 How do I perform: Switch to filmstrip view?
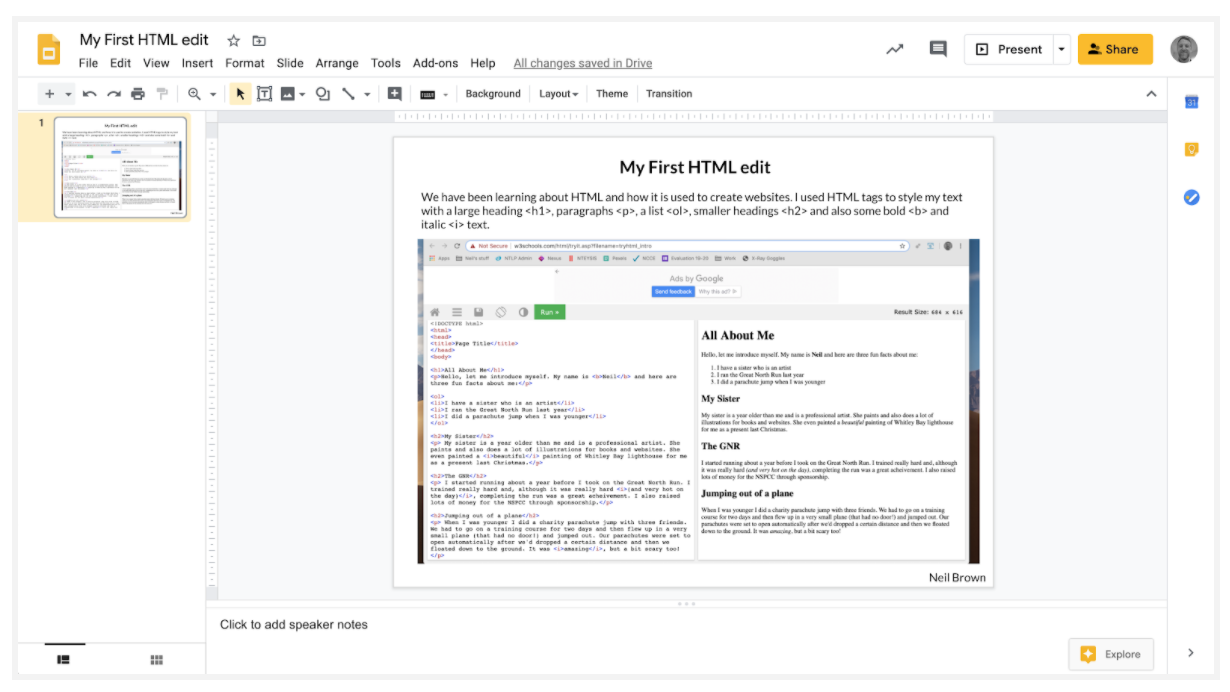[x=63, y=659]
